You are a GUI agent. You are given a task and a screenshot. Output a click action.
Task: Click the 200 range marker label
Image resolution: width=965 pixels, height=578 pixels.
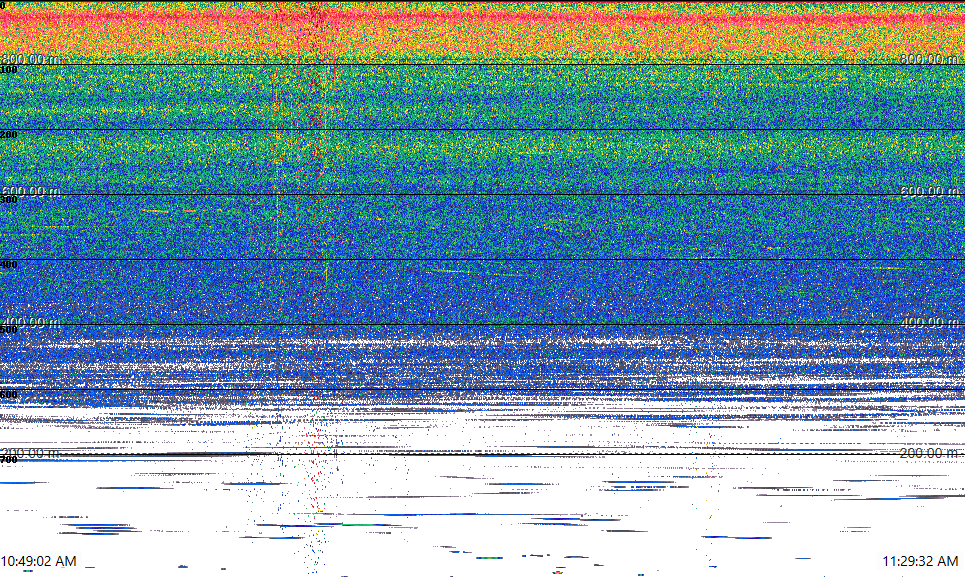9,135
